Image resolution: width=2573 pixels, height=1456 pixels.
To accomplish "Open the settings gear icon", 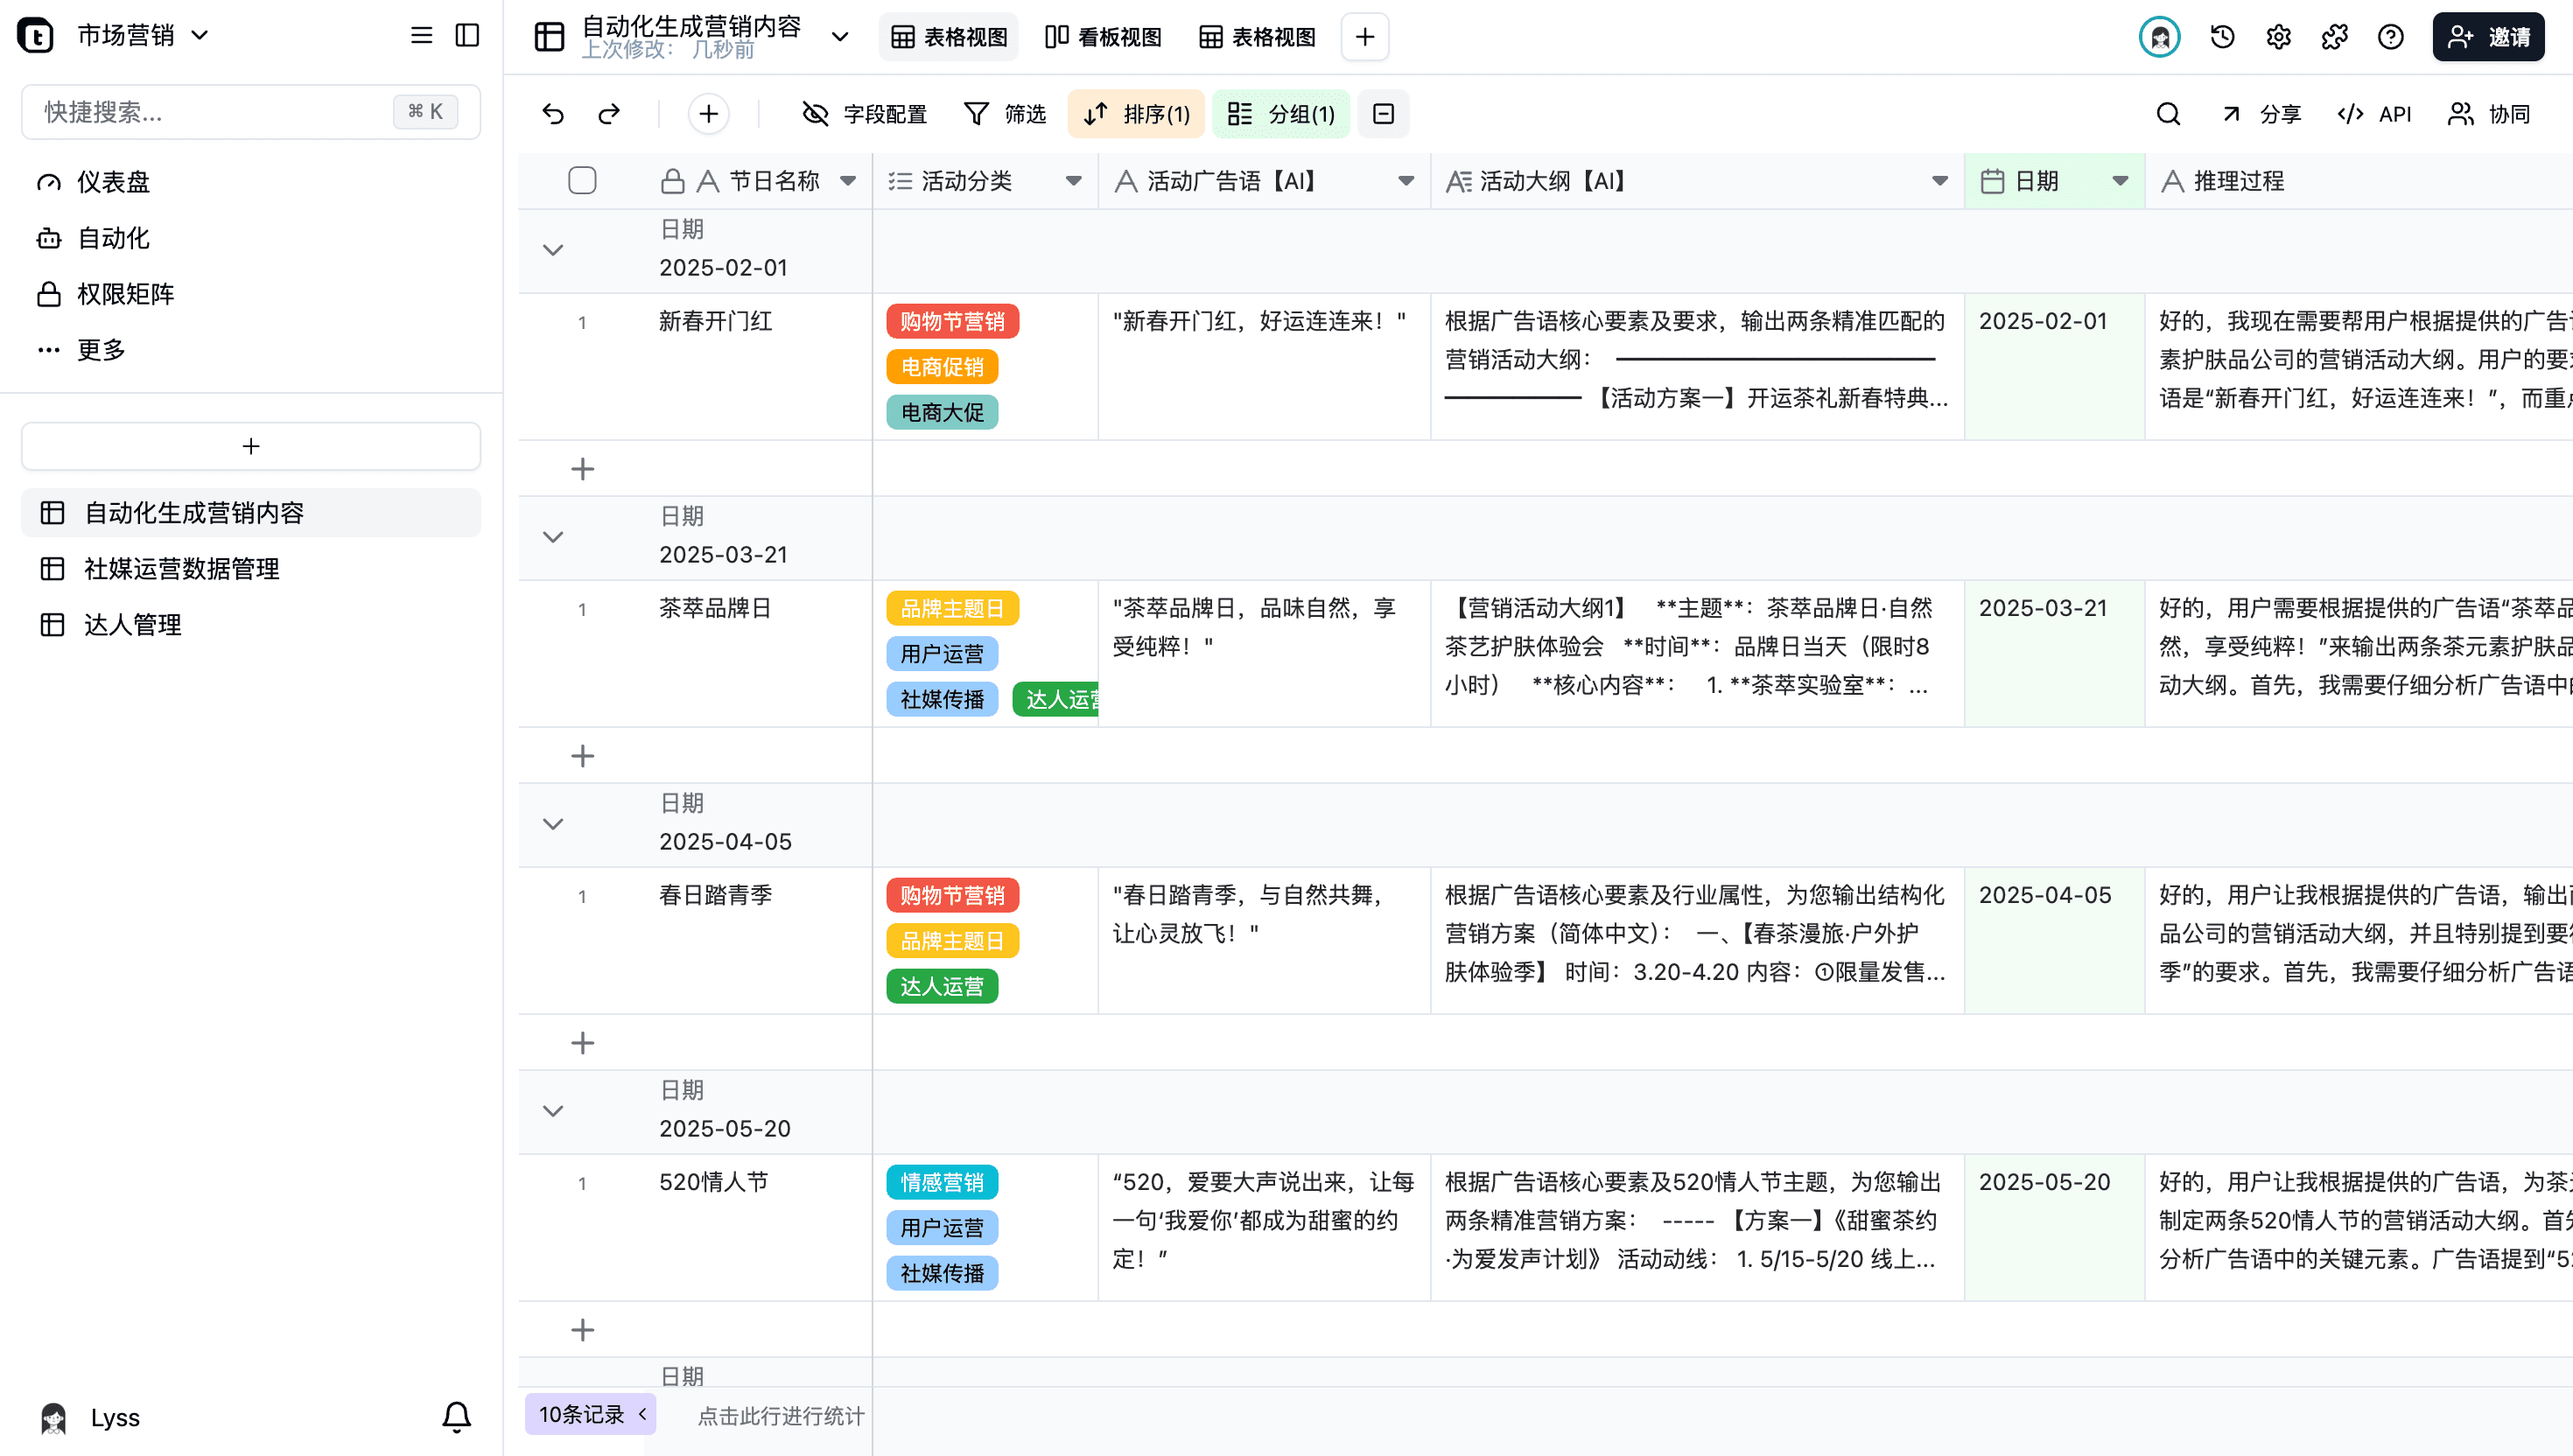I will click(2278, 37).
